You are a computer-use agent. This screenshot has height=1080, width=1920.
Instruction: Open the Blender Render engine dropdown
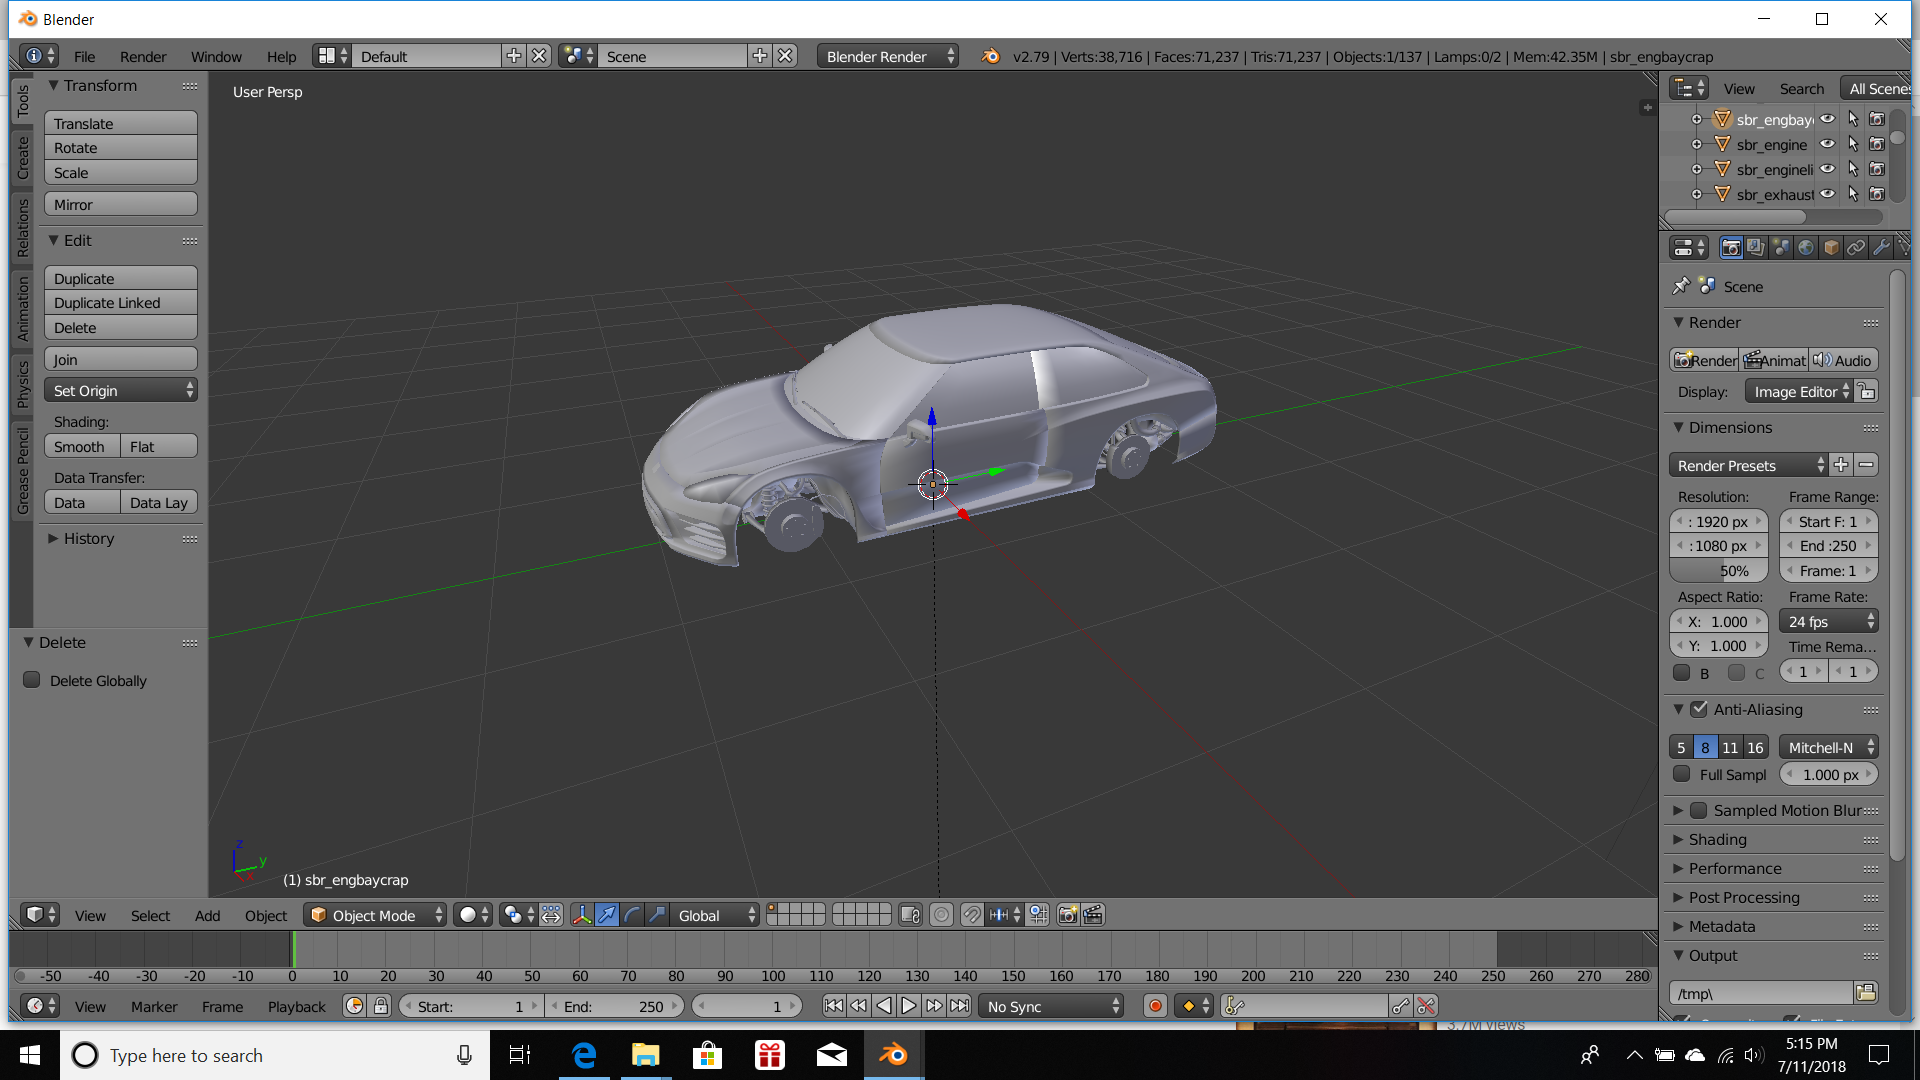(886, 56)
